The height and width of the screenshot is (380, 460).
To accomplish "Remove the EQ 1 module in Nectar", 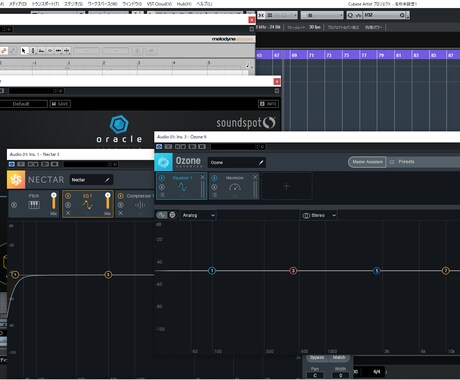I will tap(68, 213).
